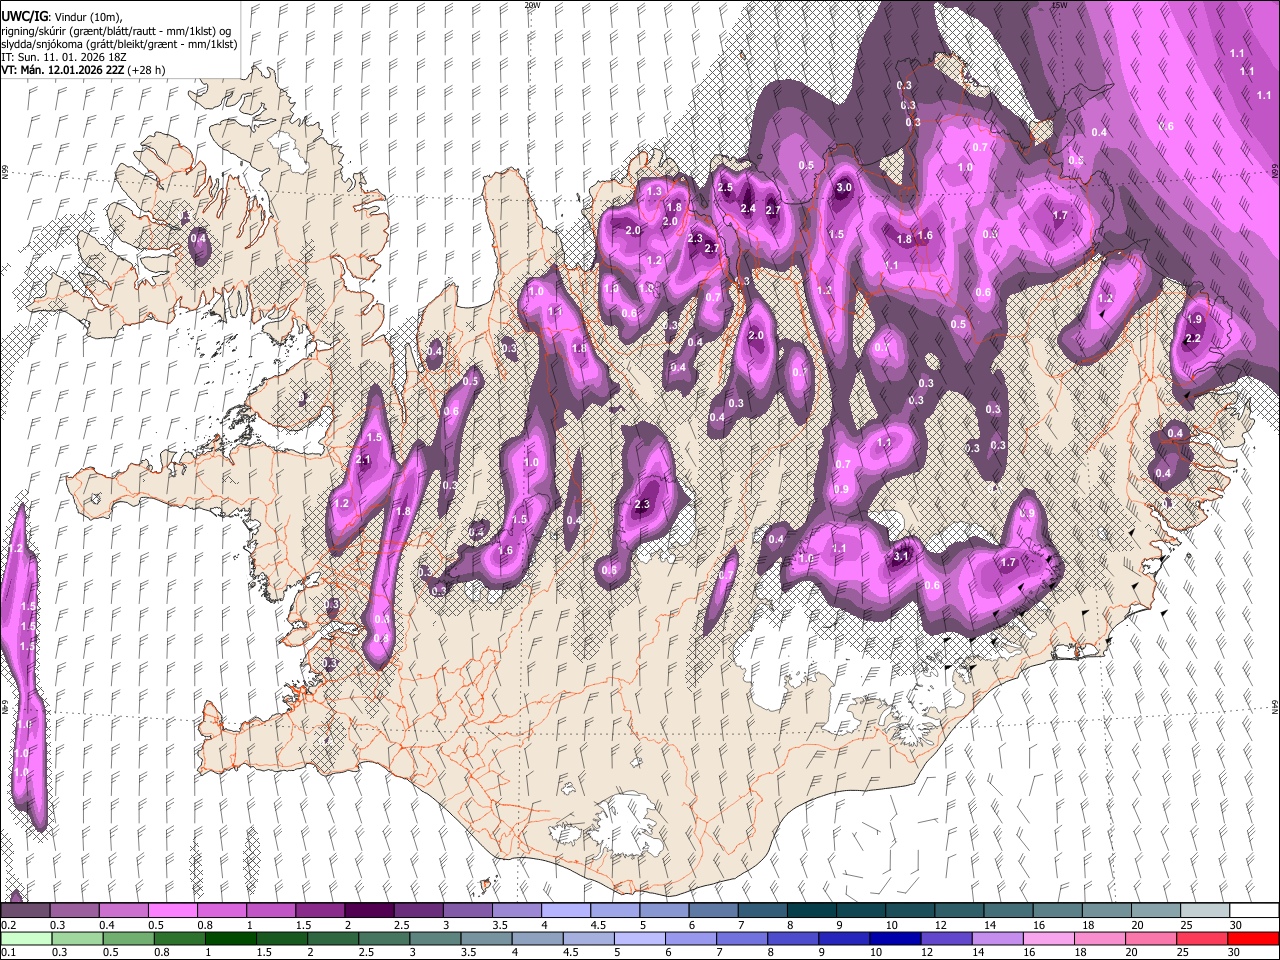
Task: Click the 0.2 label at the legend start
Action: (8, 925)
